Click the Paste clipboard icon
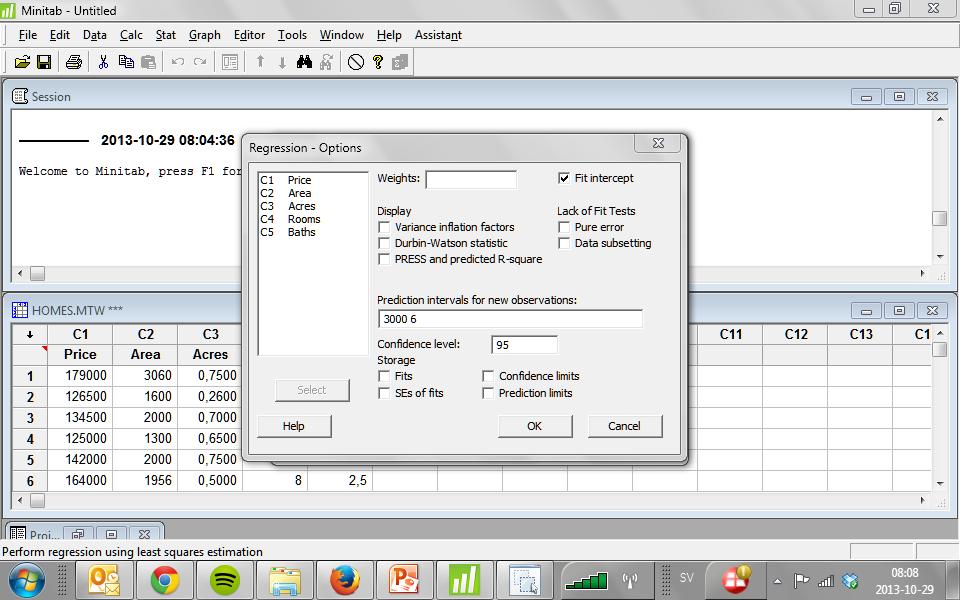 pyautogui.click(x=148, y=62)
